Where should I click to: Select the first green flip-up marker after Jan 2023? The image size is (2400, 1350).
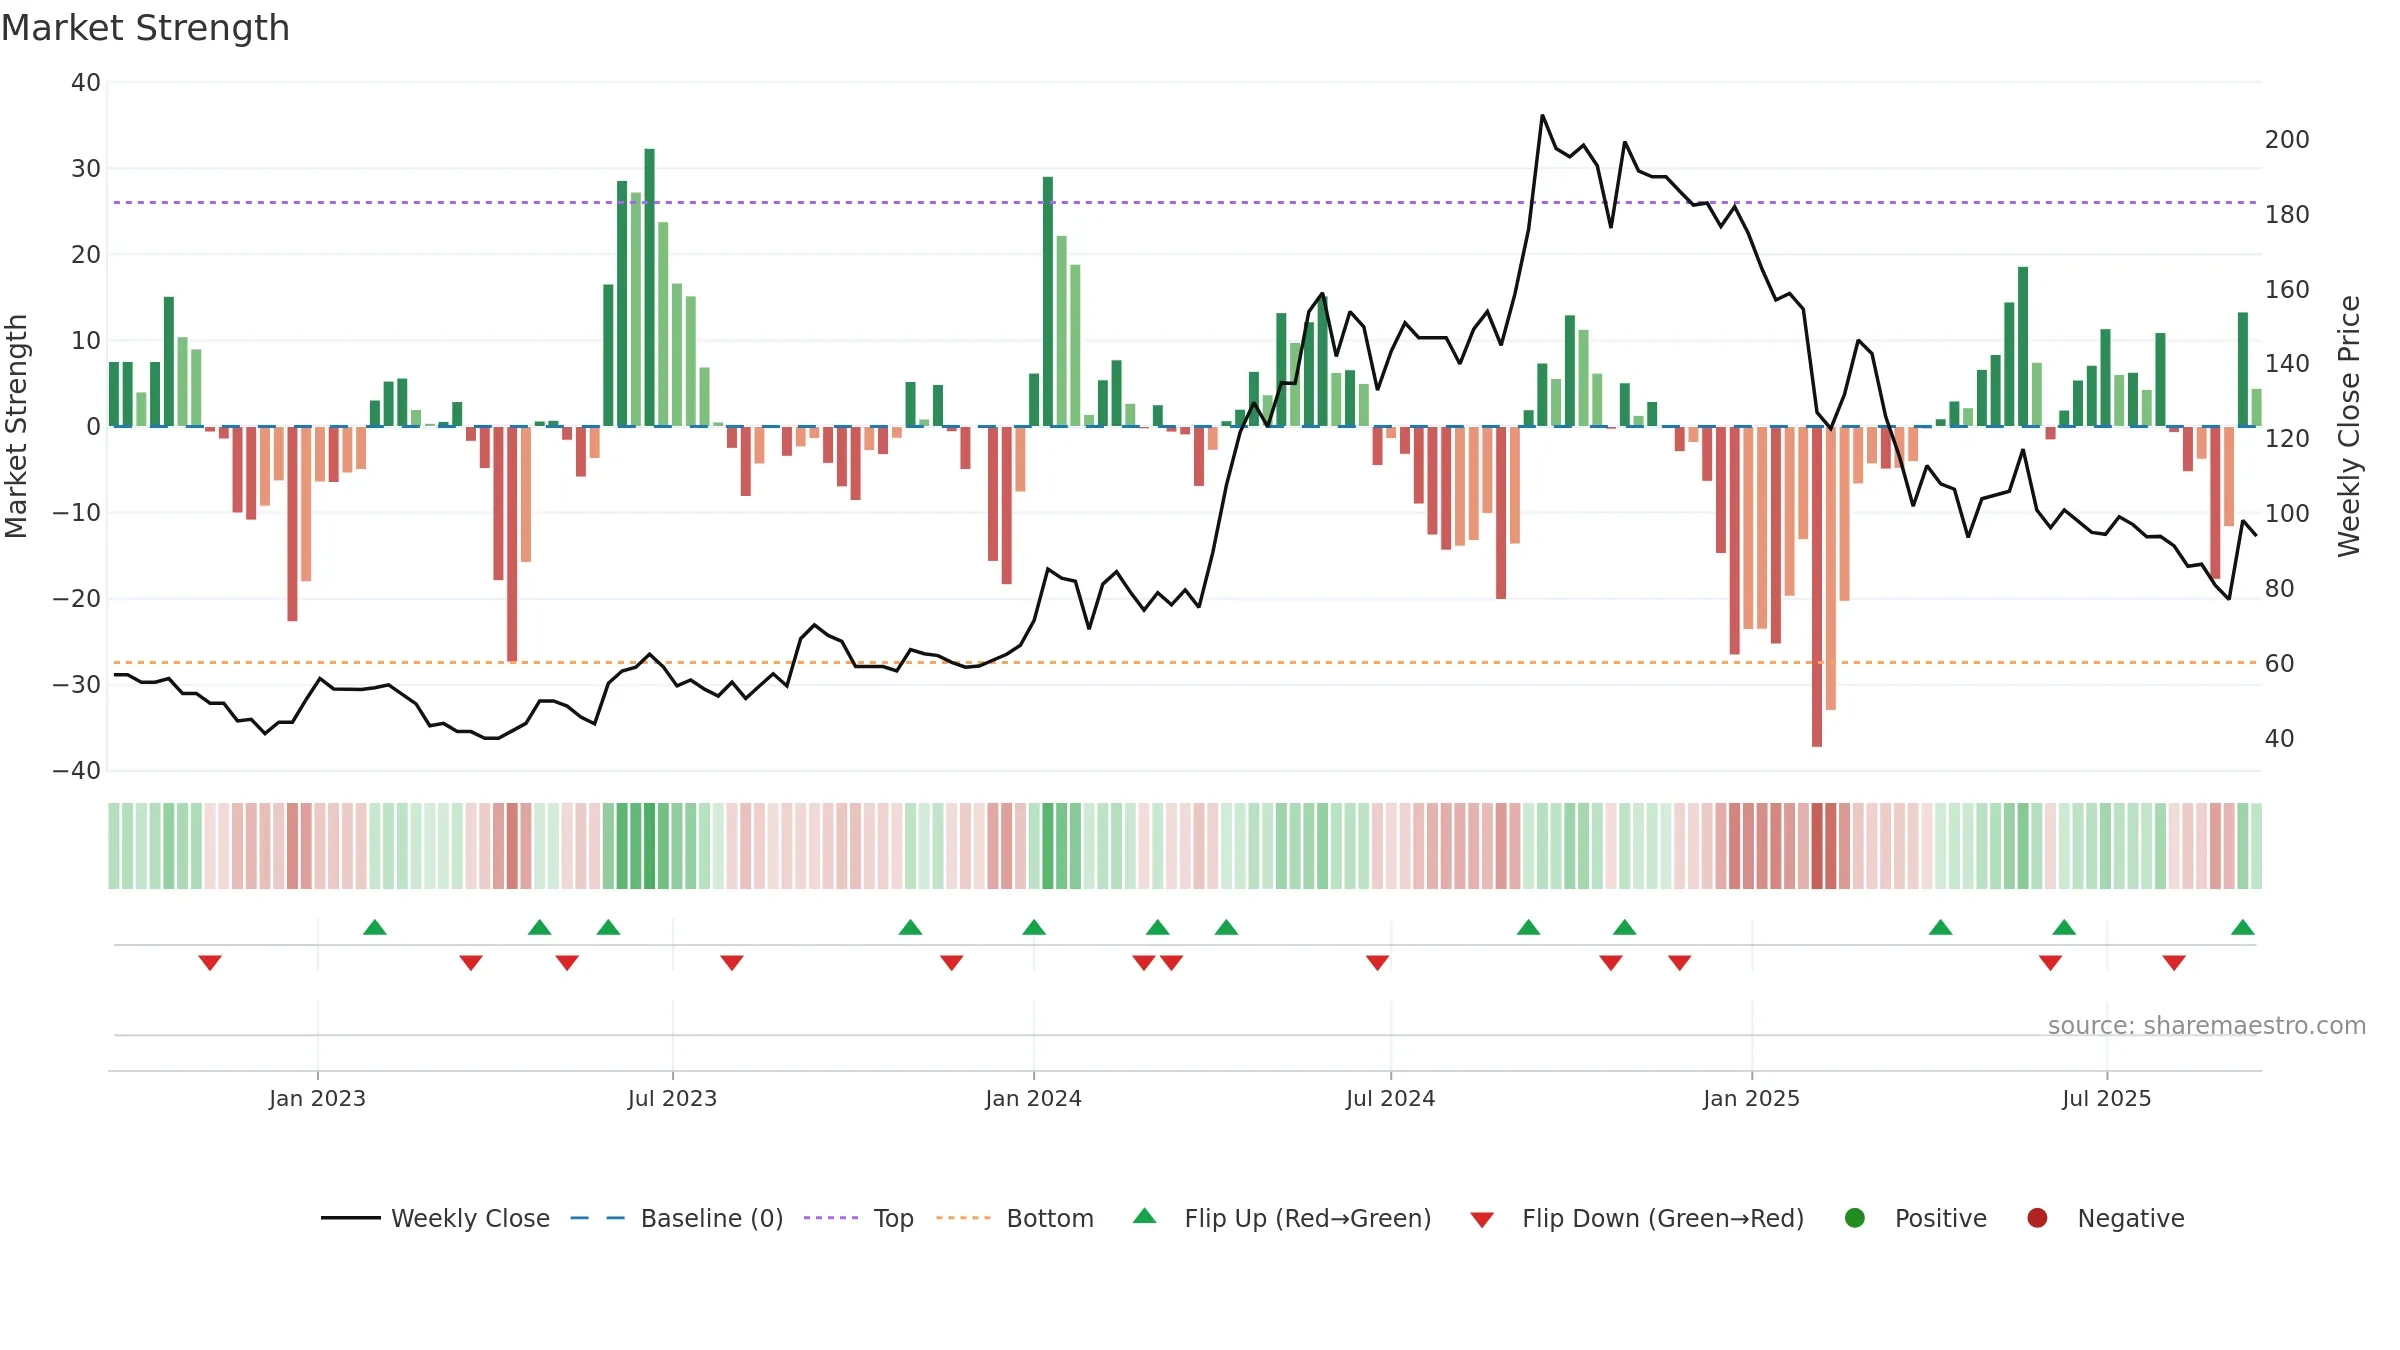pyautogui.click(x=375, y=927)
